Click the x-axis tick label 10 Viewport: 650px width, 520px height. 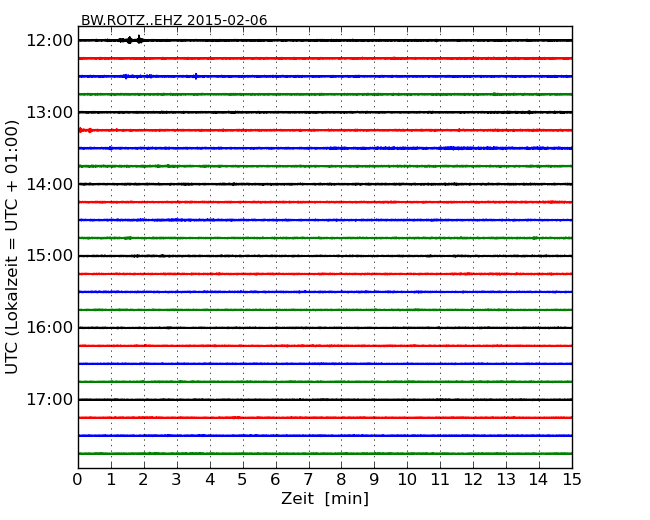tap(407, 480)
